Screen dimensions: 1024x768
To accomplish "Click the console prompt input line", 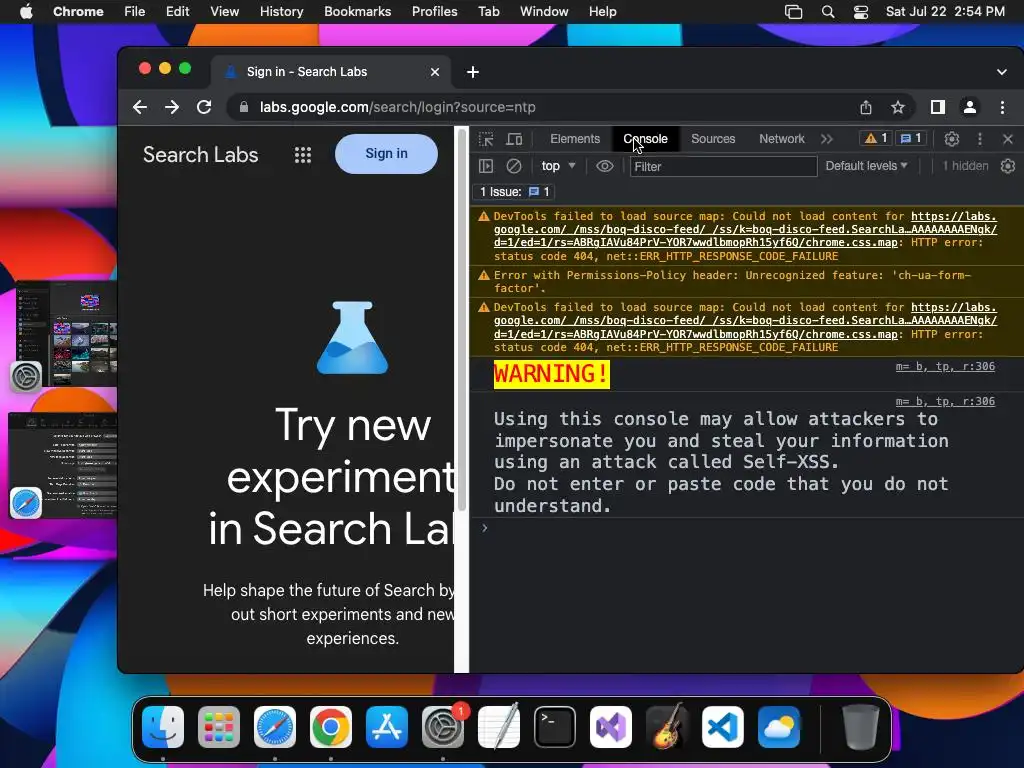I will coord(745,528).
